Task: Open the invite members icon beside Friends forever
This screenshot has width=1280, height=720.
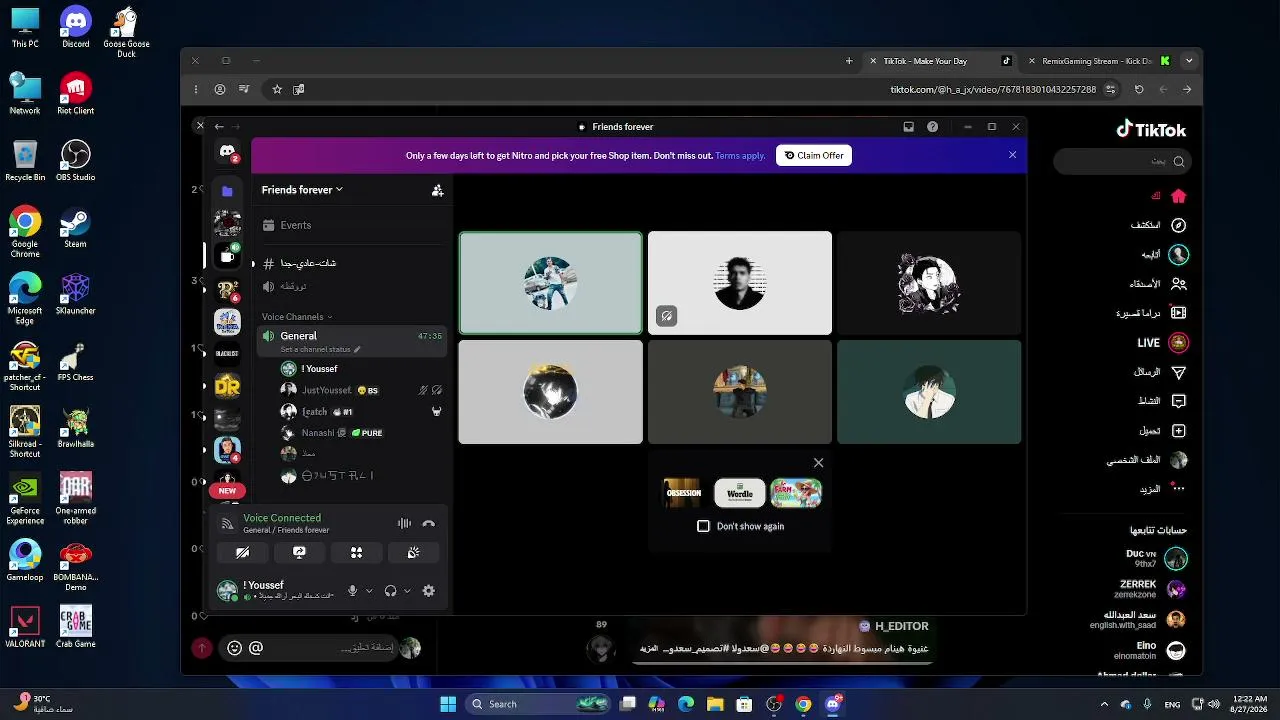Action: tap(437, 190)
